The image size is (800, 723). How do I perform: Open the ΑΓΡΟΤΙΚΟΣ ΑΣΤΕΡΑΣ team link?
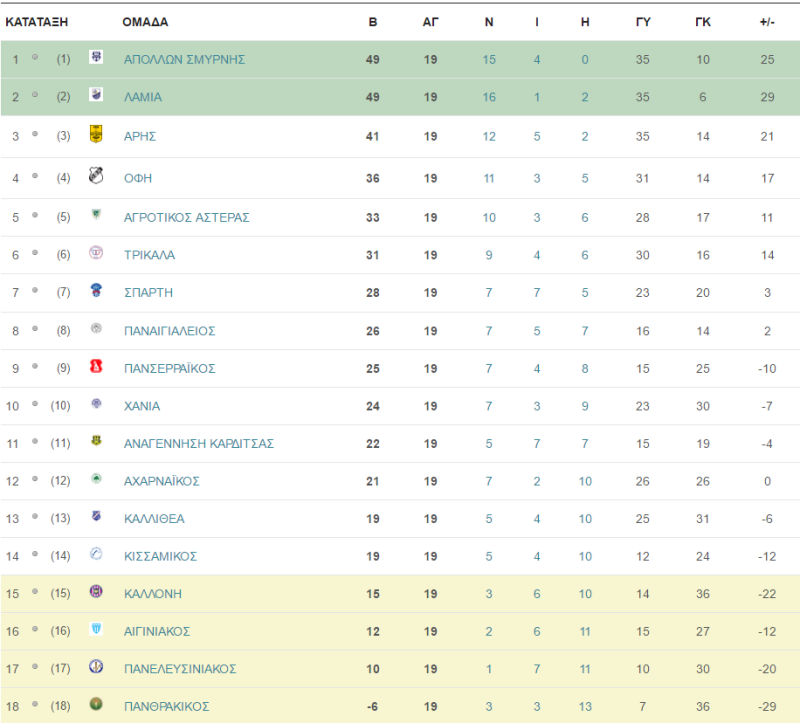click(187, 217)
